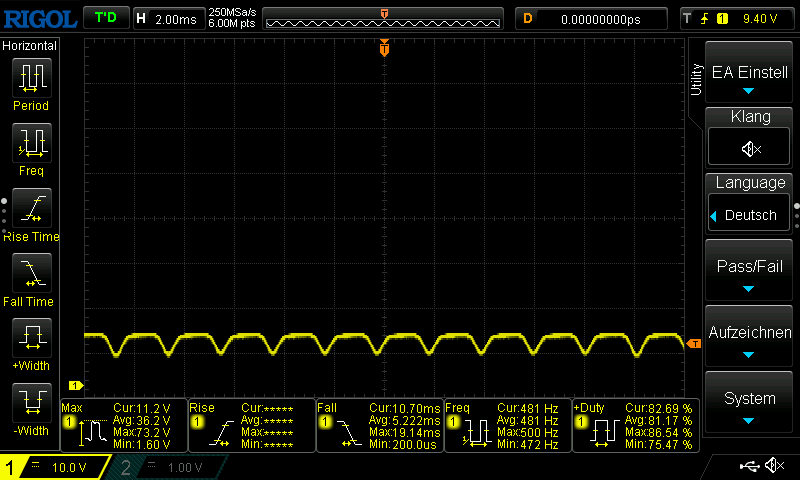Image resolution: width=800 pixels, height=480 pixels.
Task: Select channel 1 tab showing 10.0 V
Action: tap(55, 467)
